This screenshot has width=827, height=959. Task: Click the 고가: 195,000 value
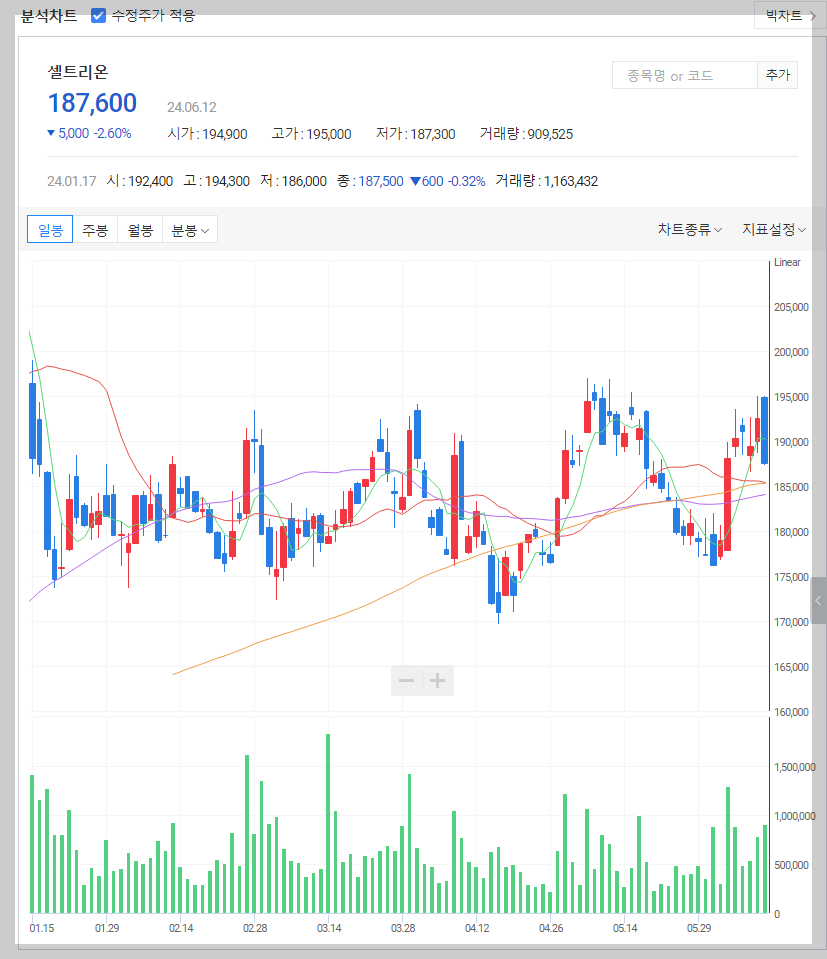(311, 134)
